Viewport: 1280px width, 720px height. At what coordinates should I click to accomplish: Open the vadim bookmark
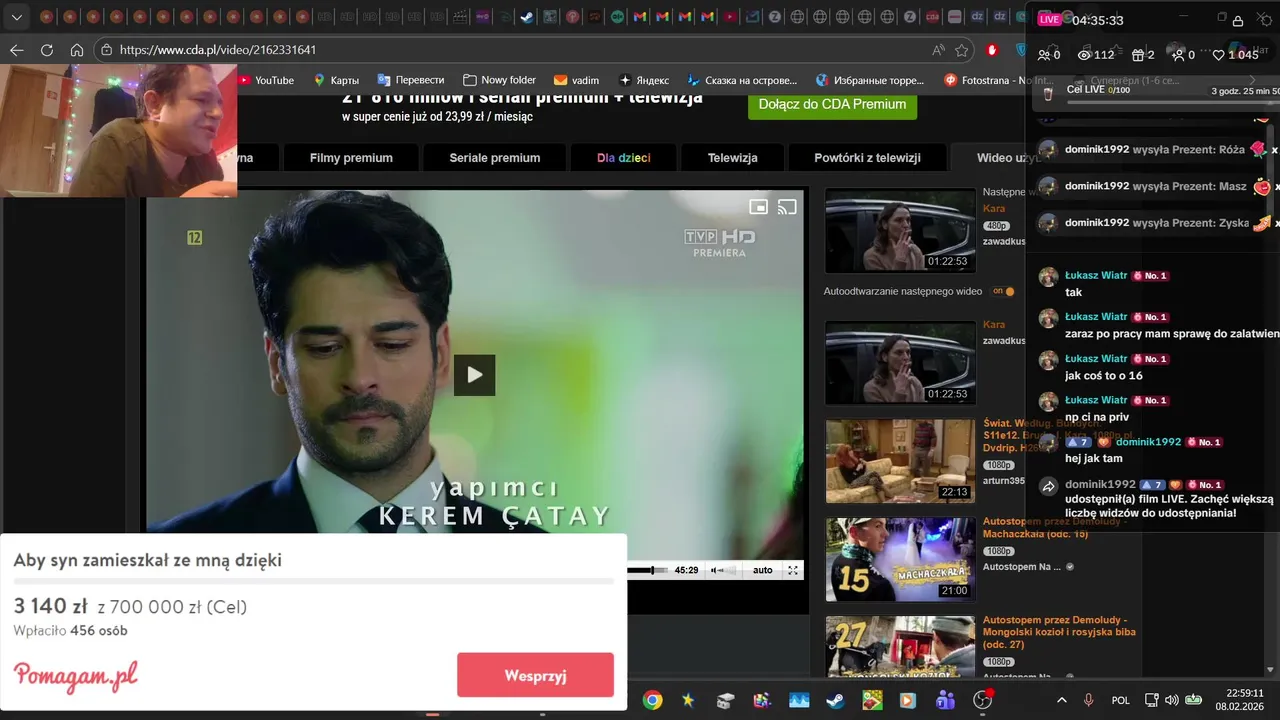click(576, 80)
